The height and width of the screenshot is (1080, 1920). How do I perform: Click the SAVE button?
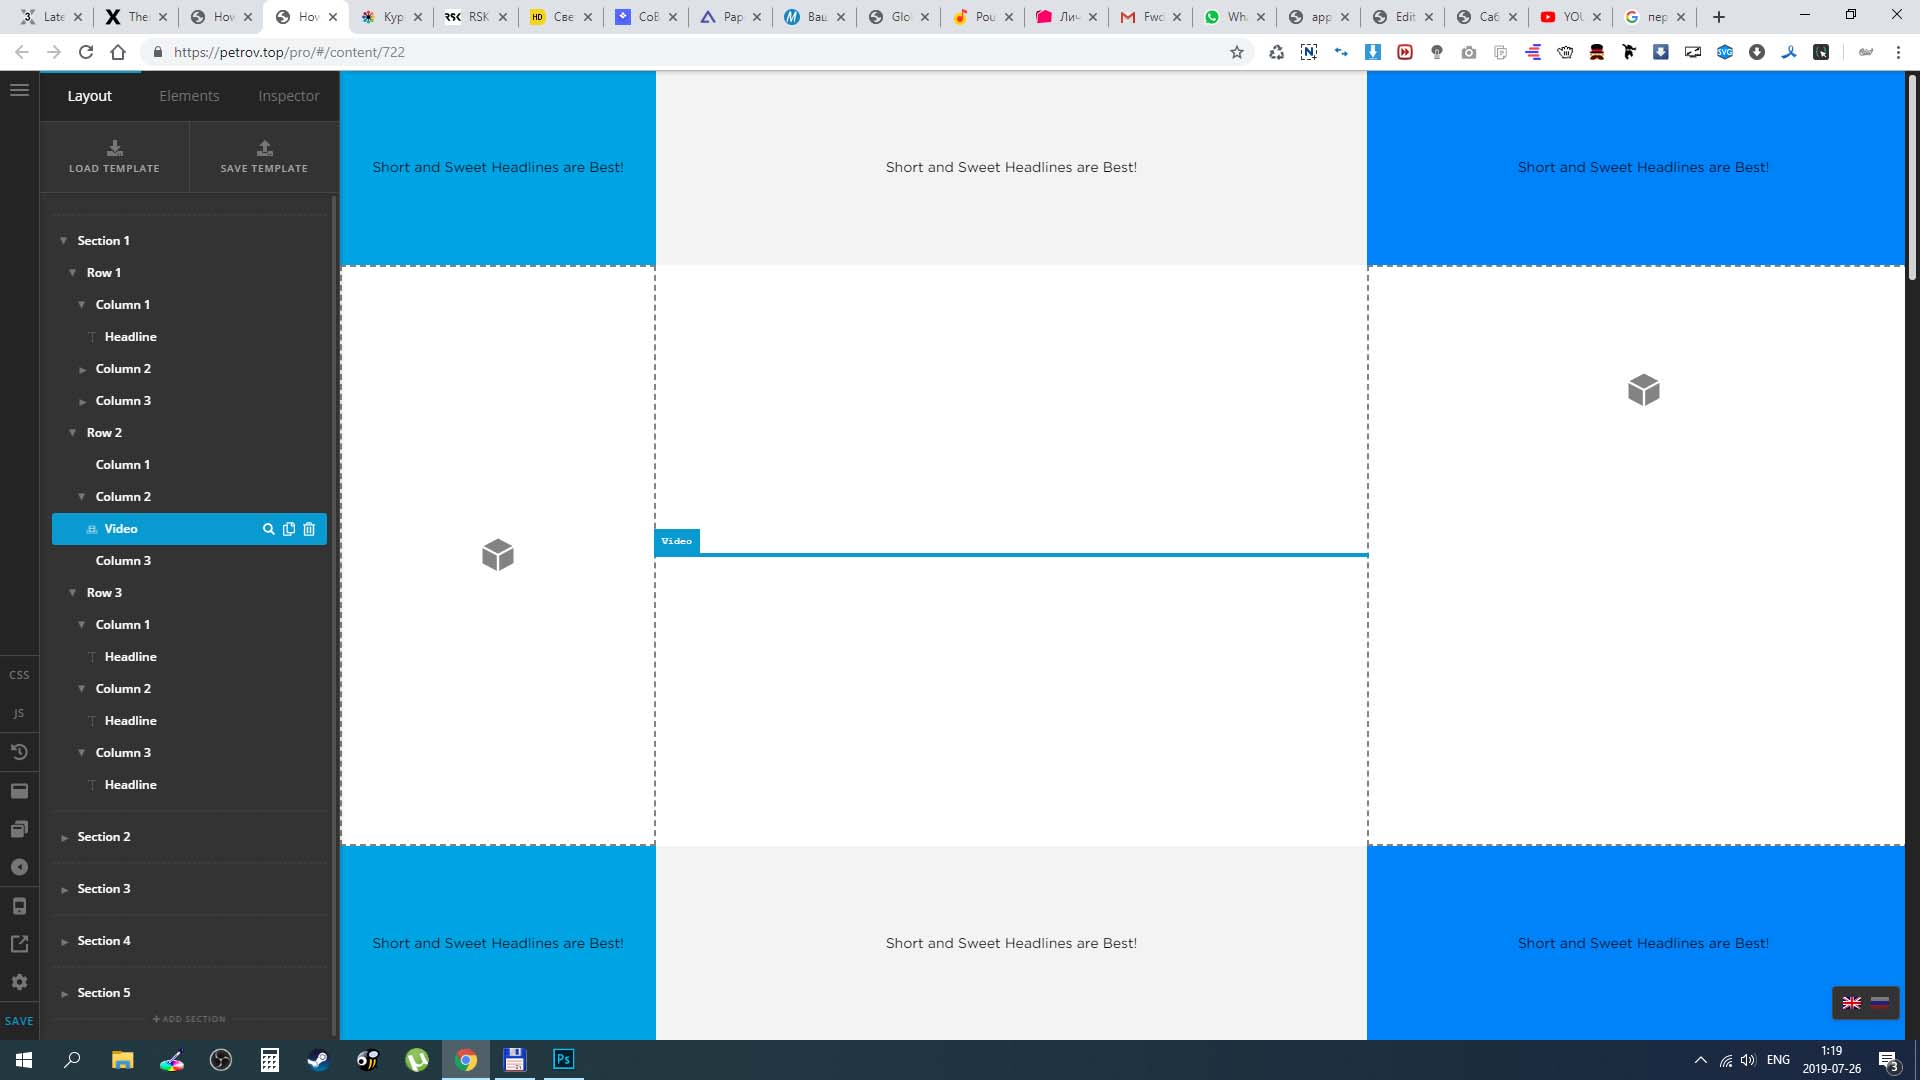tap(19, 1021)
